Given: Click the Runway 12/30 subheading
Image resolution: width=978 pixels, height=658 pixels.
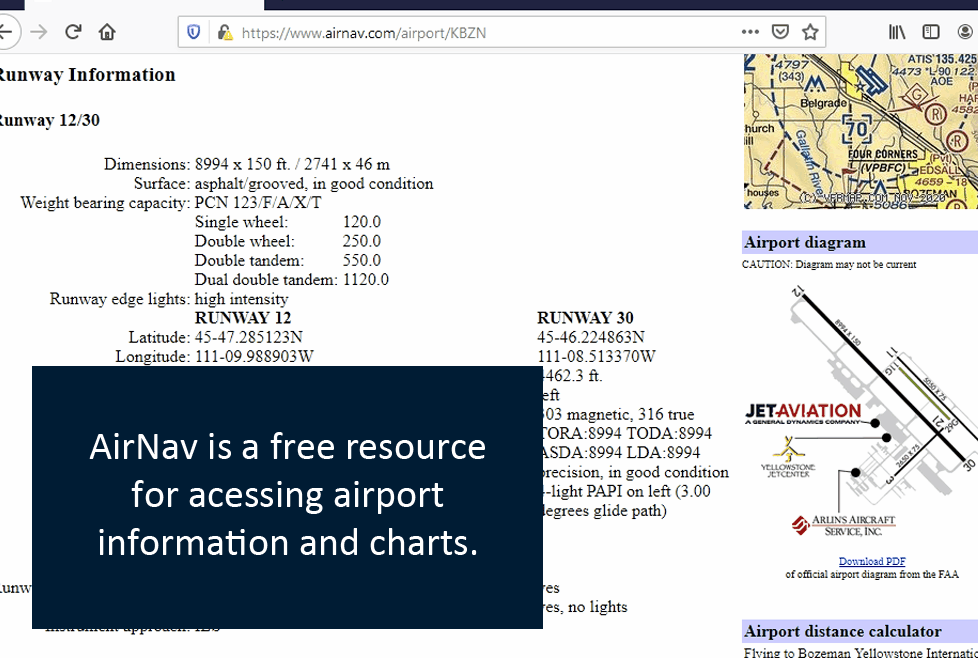Looking at the screenshot, I should (x=49, y=120).
